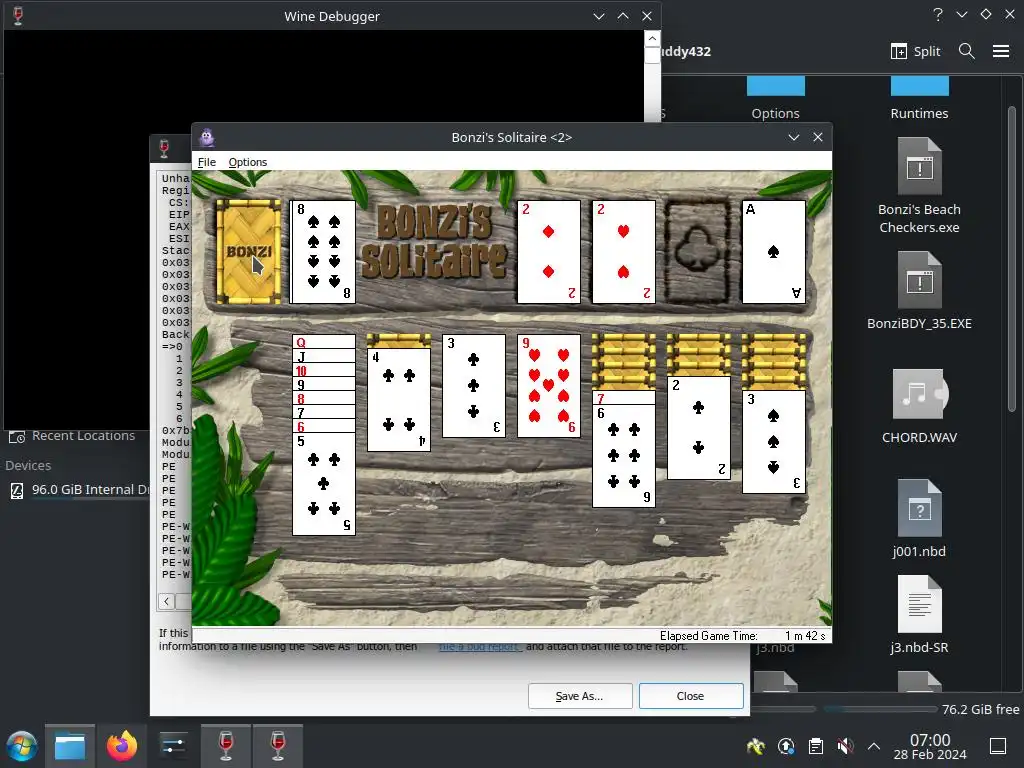The width and height of the screenshot is (1024, 768).
Task: Open system updates tray icon
Action: point(786,746)
